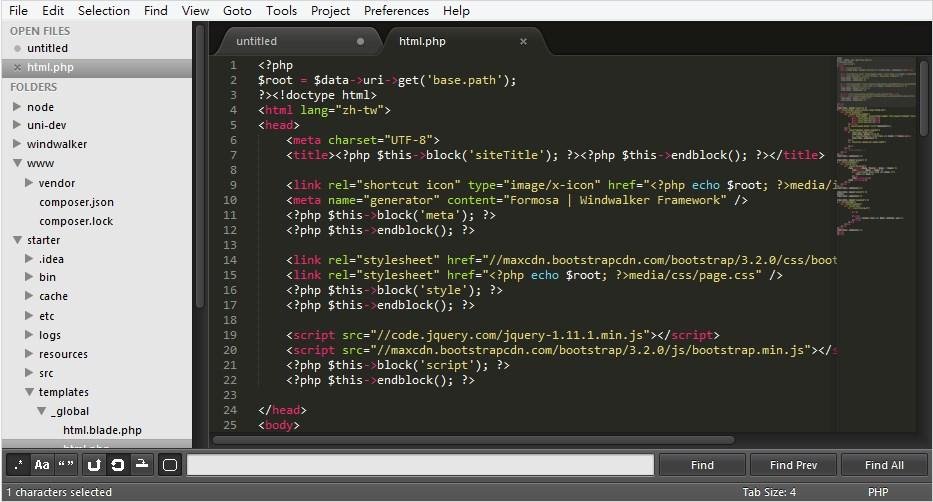Expand the vendor folder
The image size is (933, 502).
(x=29, y=183)
